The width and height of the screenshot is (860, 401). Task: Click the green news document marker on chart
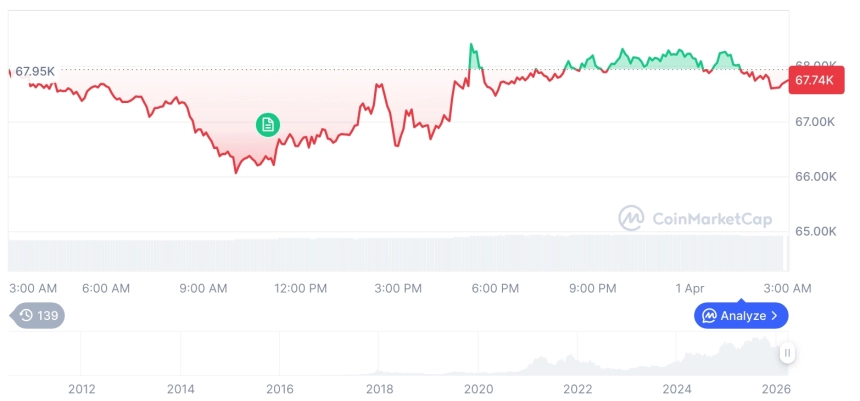(267, 125)
